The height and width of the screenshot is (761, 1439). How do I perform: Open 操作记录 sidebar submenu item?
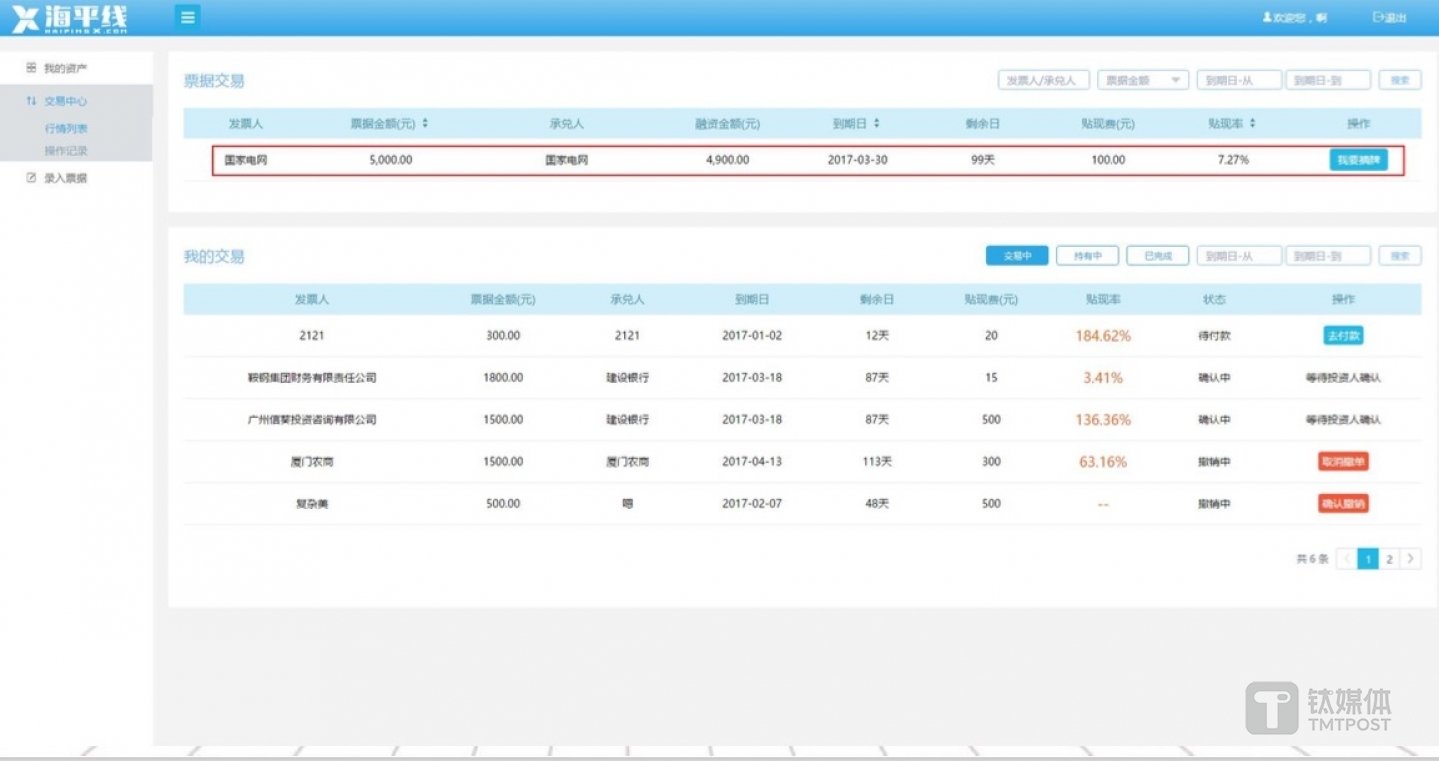tap(66, 151)
